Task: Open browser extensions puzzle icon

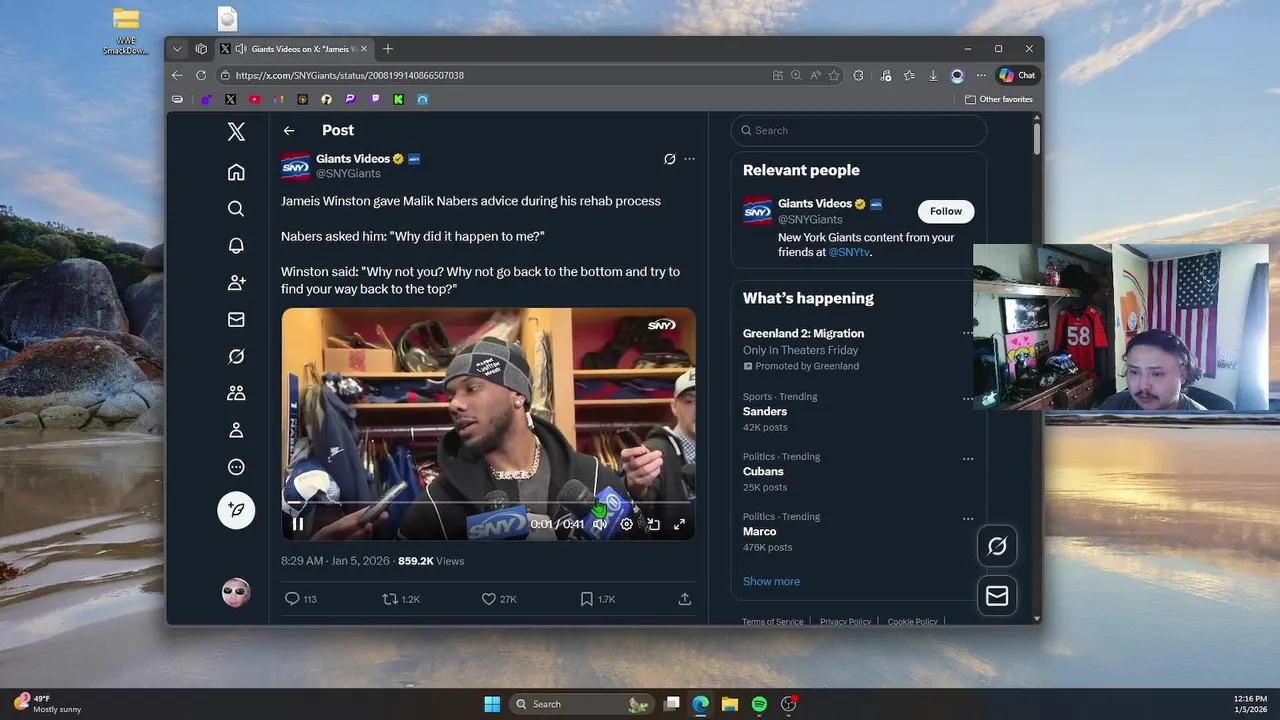Action: click(858, 75)
